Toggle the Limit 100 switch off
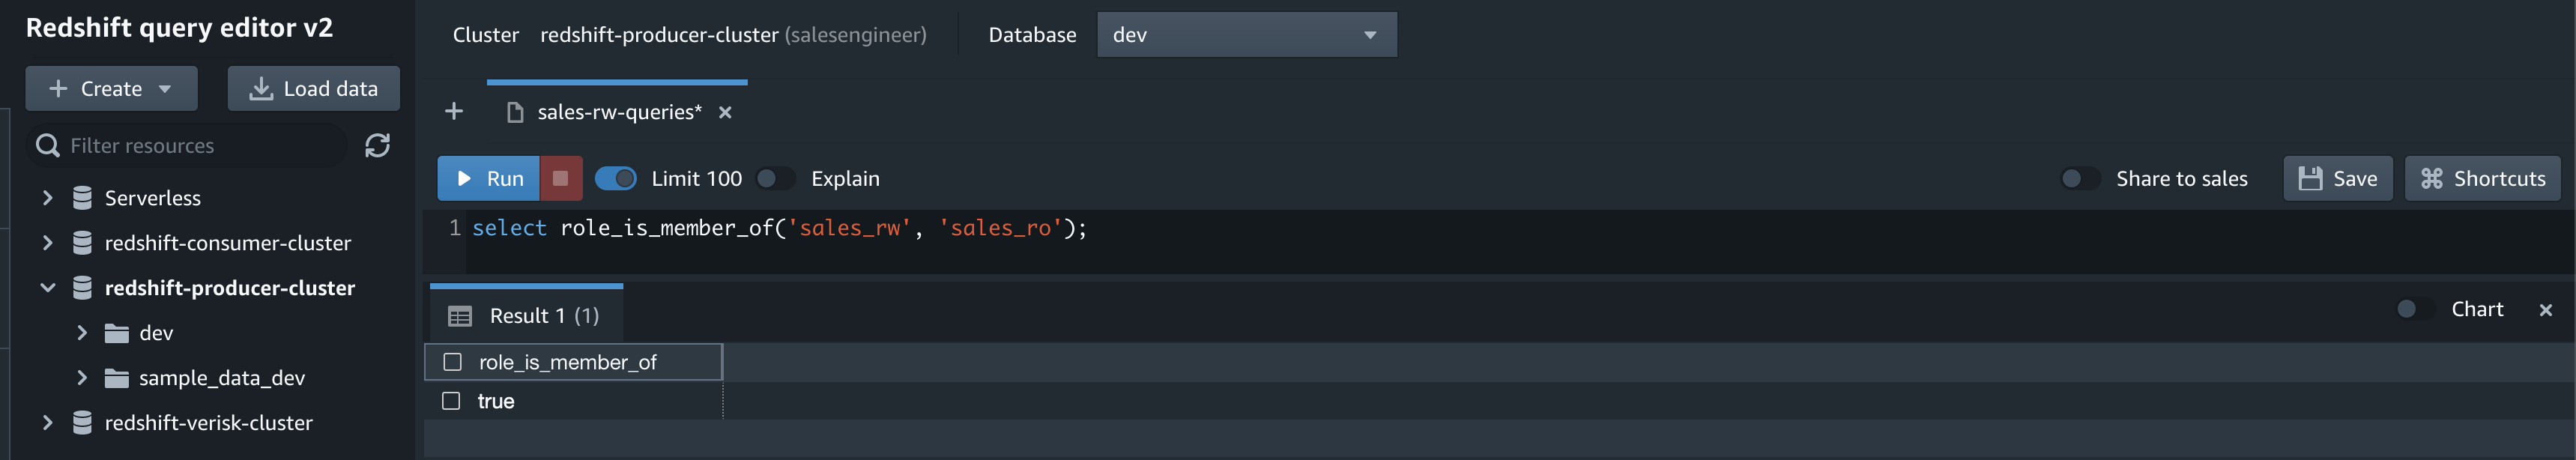The width and height of the screenshot is (2576, 460). [616, 178]
